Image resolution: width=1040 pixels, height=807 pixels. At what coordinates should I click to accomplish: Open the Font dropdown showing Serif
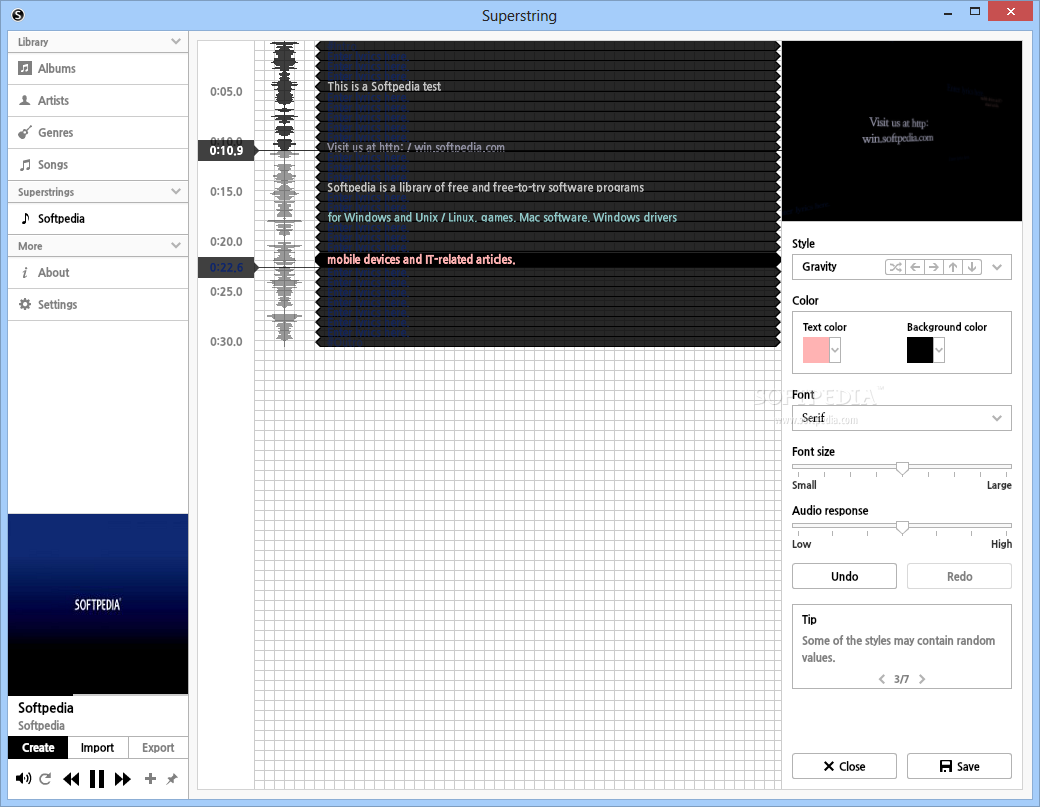coord(901,418)
